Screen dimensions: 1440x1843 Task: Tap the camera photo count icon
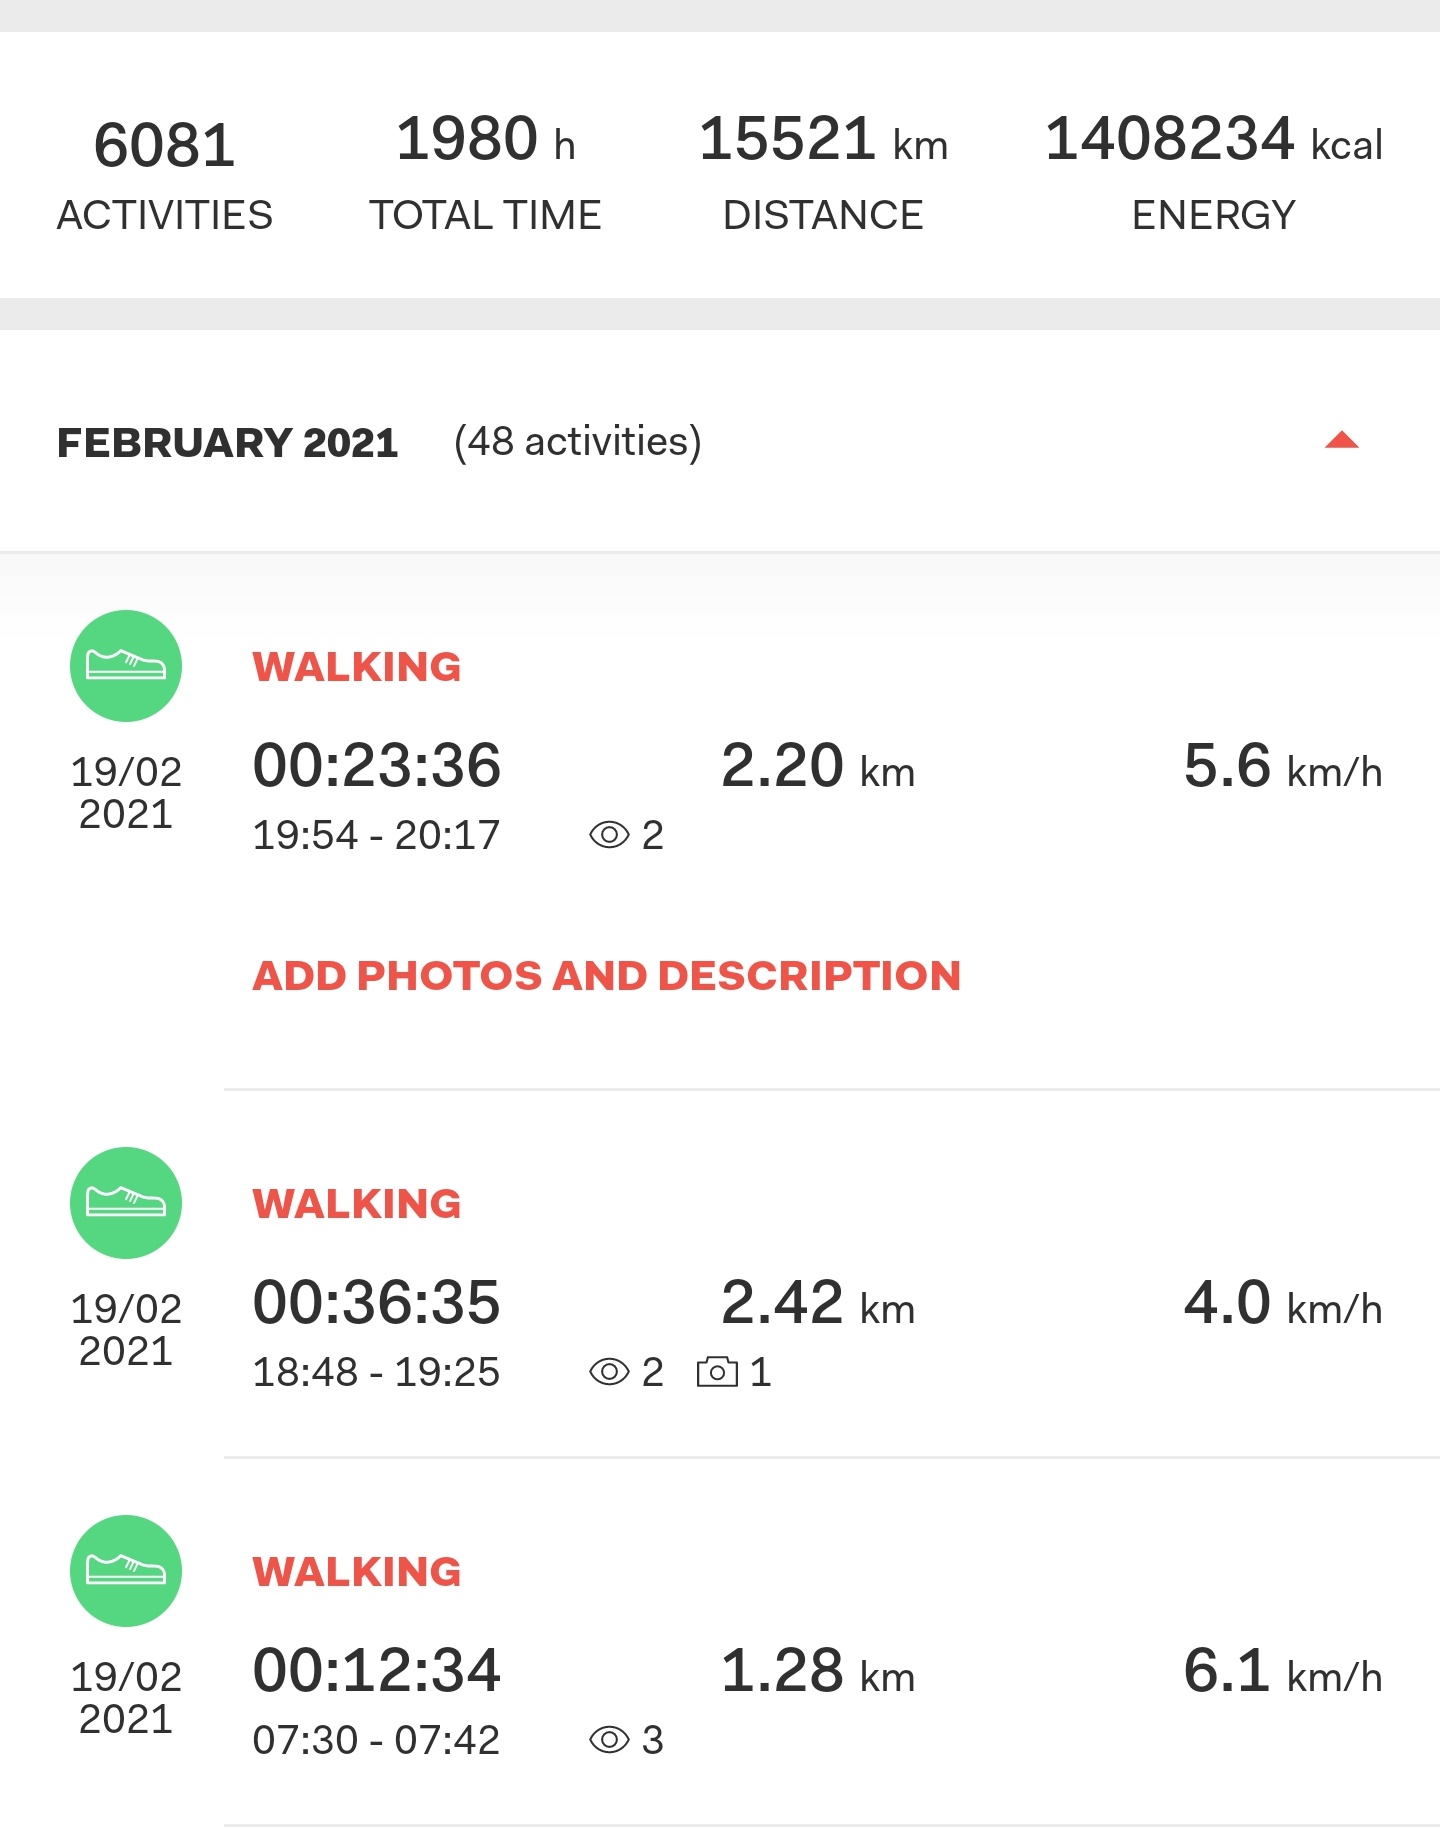click(x=717, y=1372)
